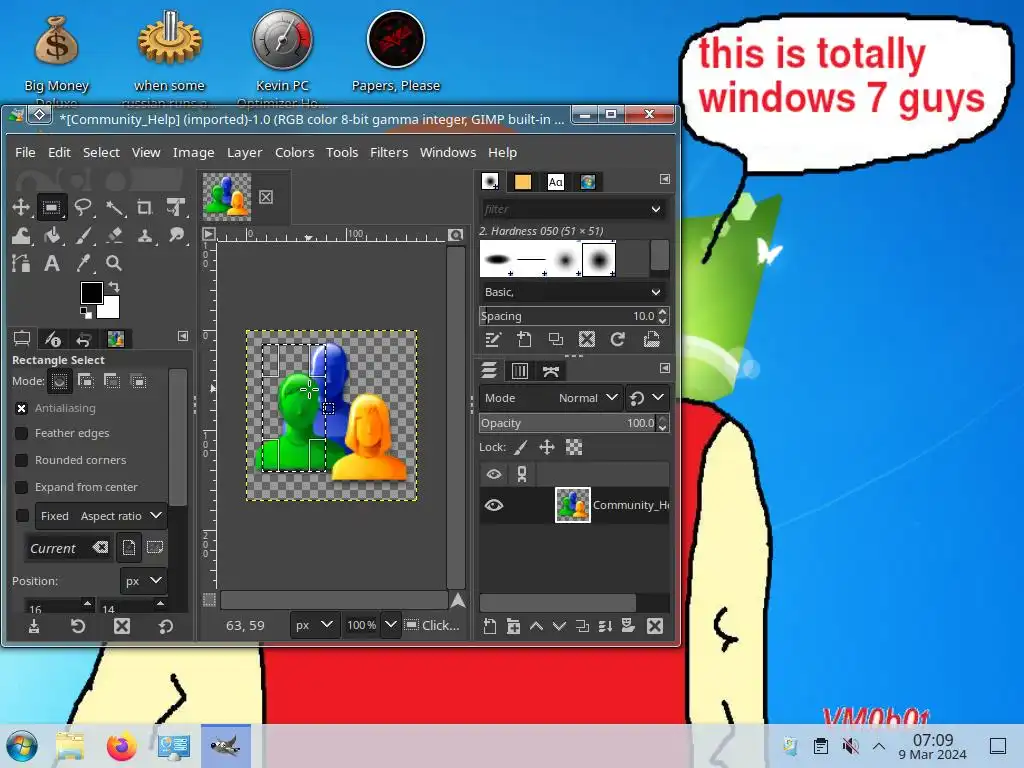Open the Position px units dropdown
1024x768 pixels.
tap(142, 581)
